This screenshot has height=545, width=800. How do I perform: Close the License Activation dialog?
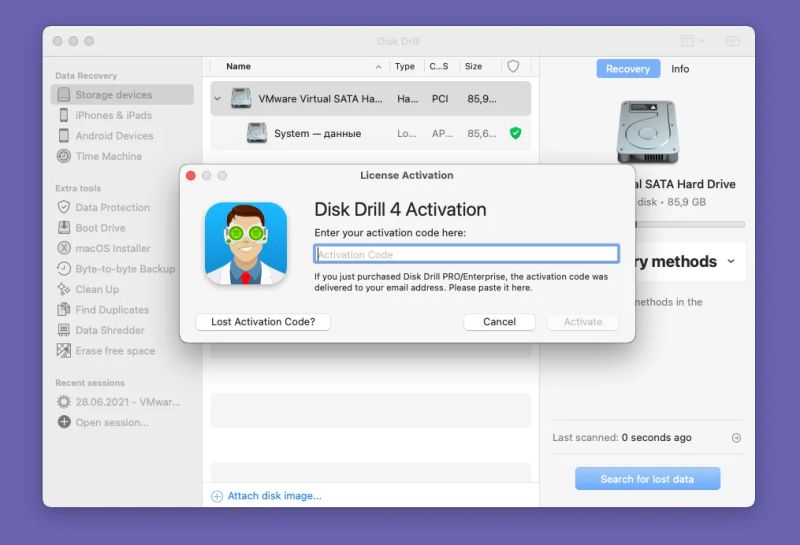[x=191, y=176]
